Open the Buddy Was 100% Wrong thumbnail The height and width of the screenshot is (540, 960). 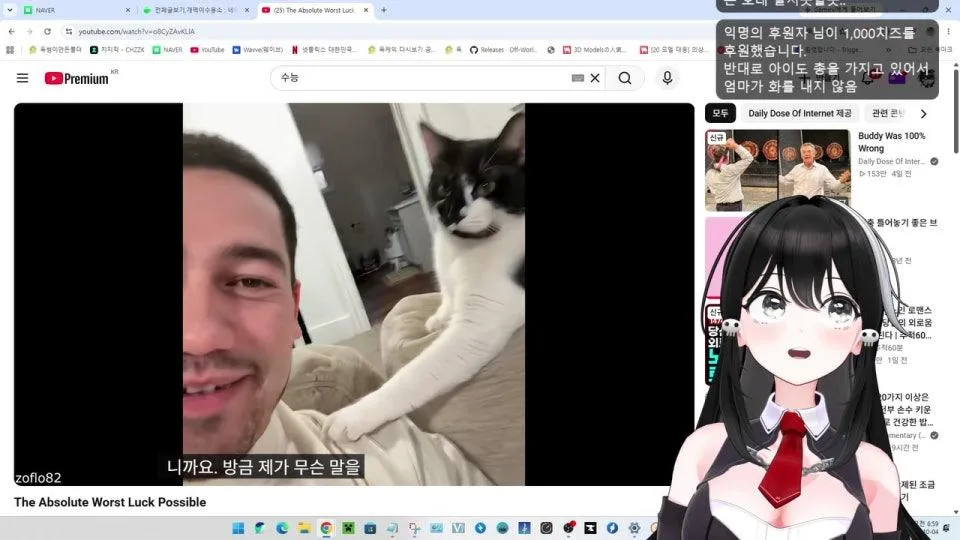tap(778, 170)
